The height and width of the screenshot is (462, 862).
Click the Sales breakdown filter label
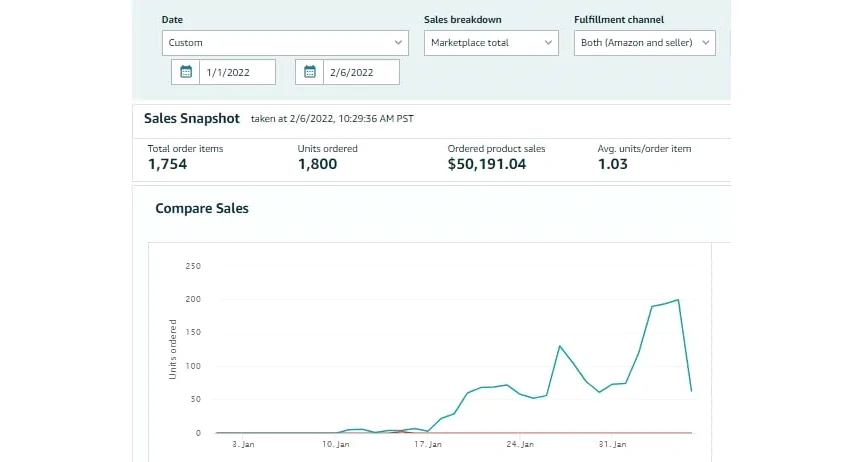tap(462, 20)
